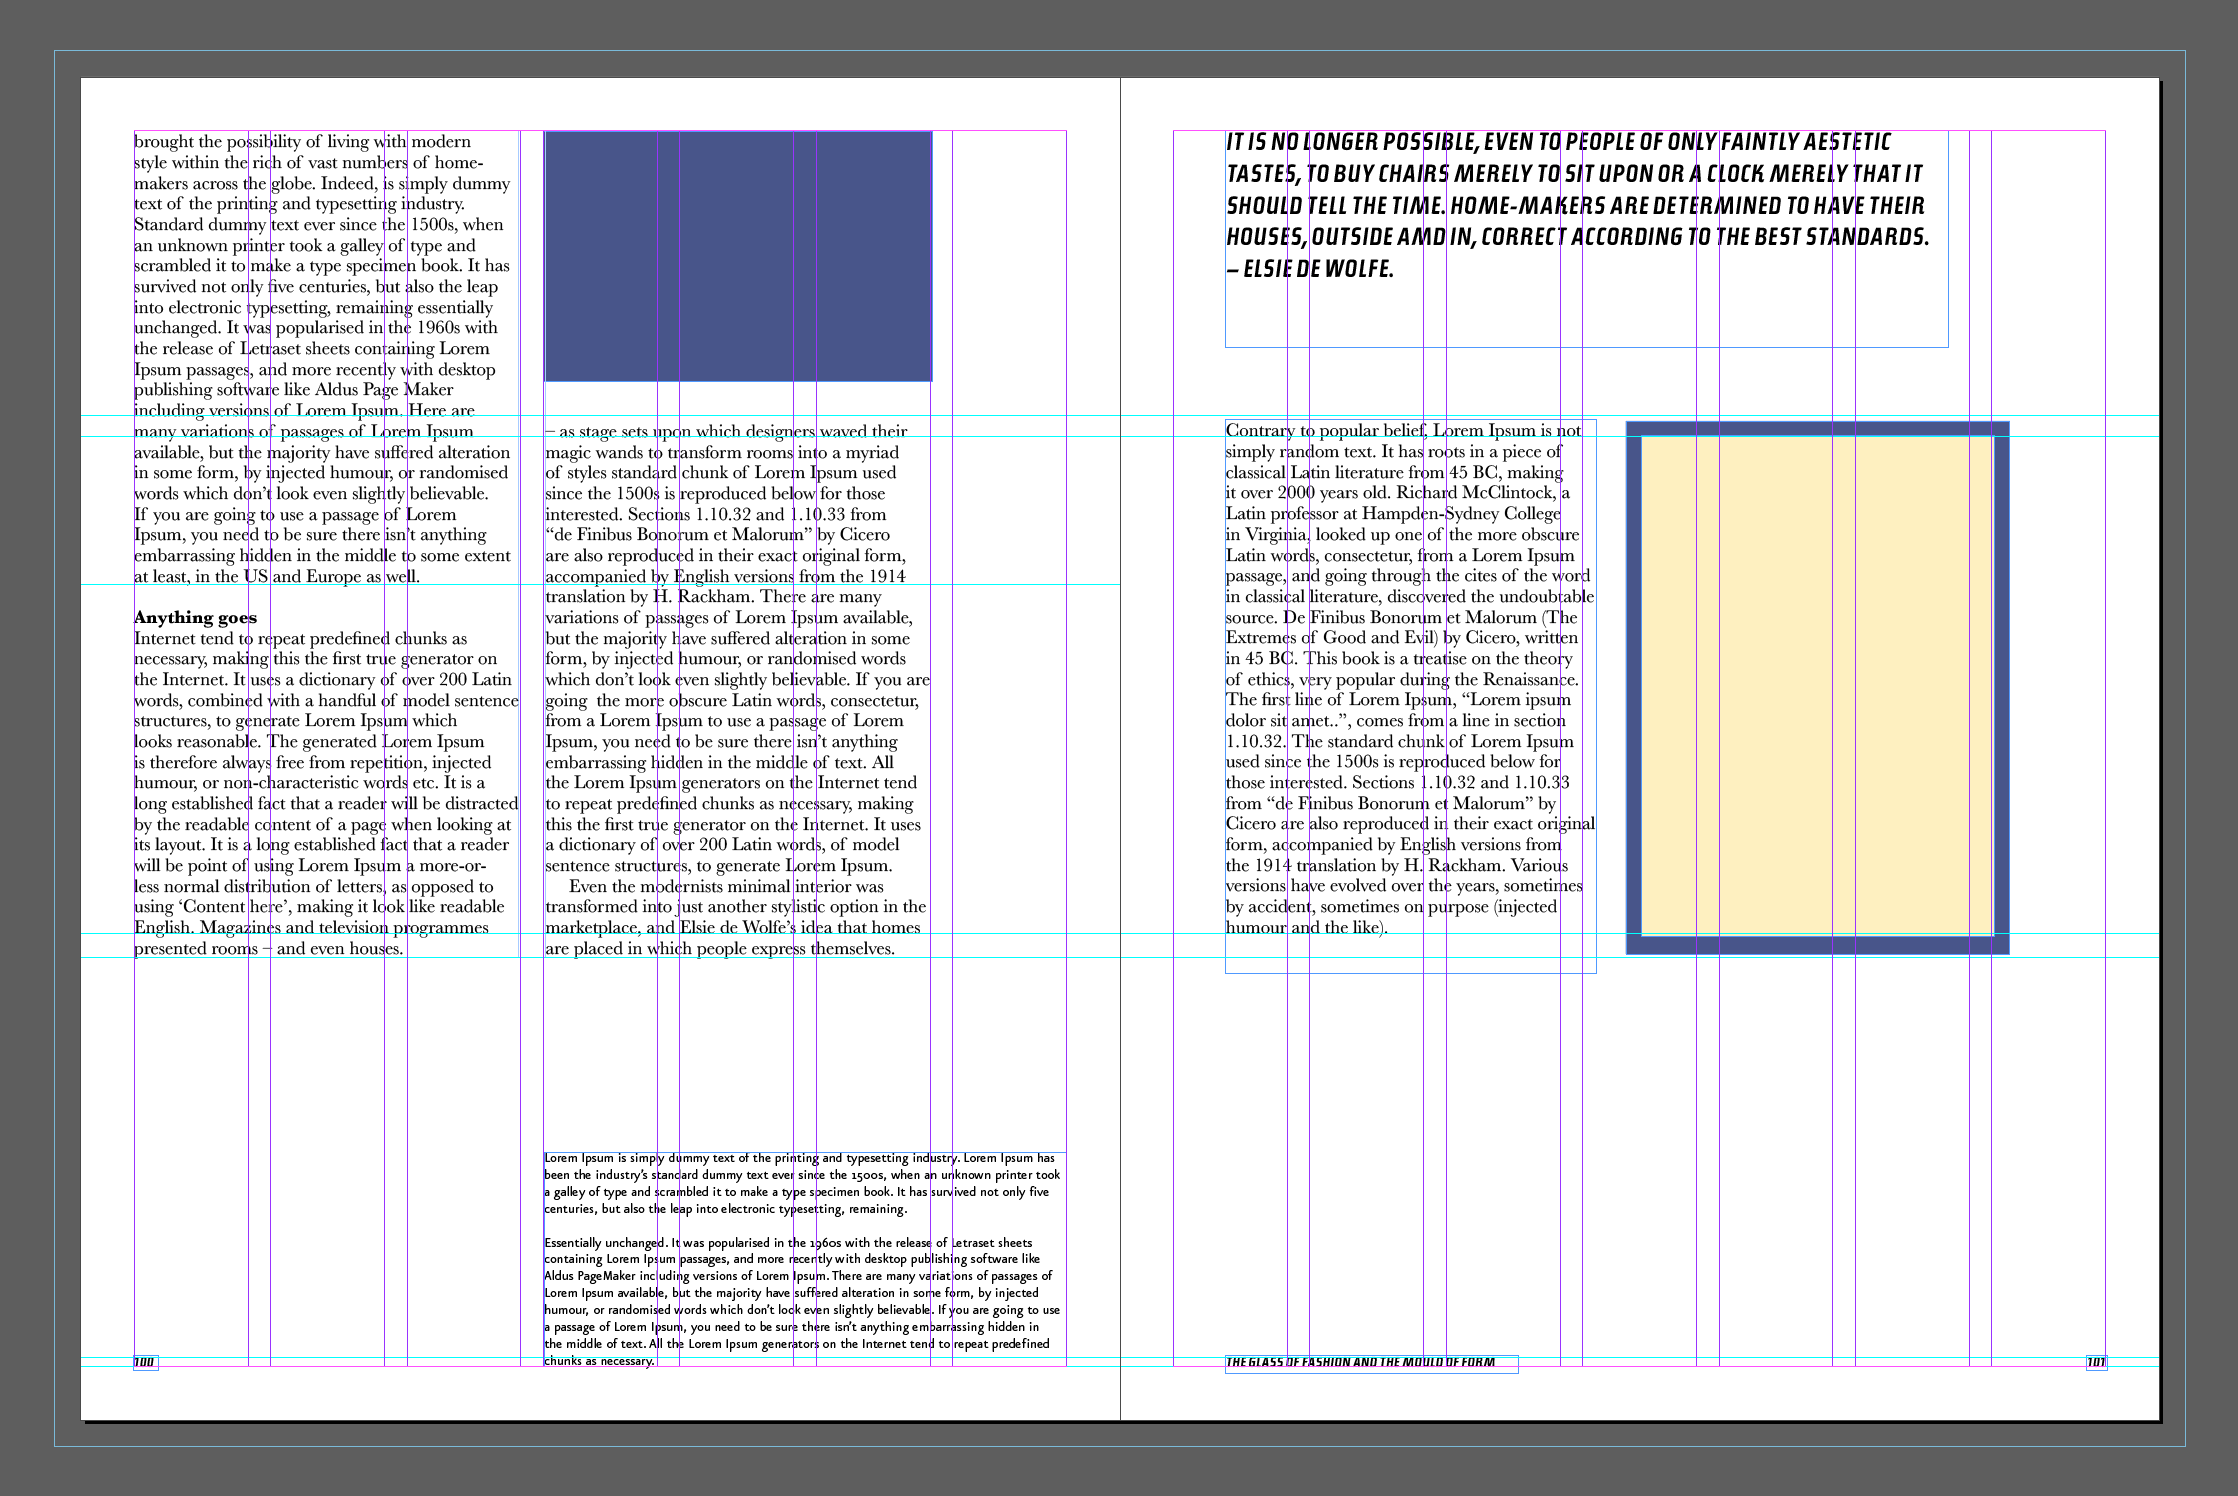
Task: Click the line 'are placed in which people express'
Action: click(720, 949)
